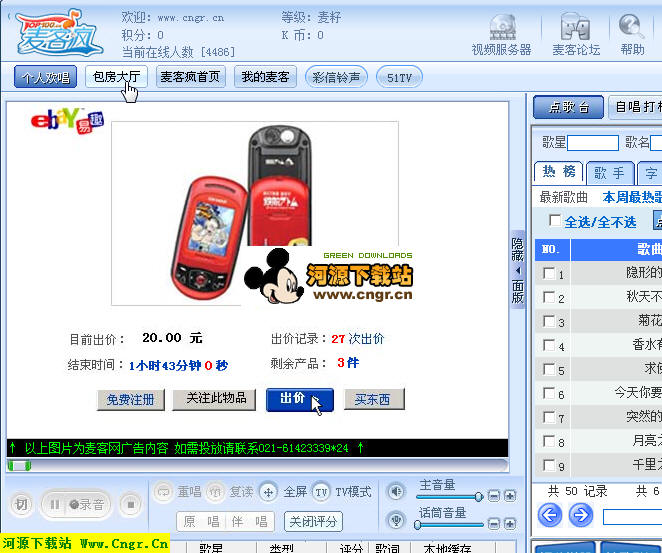
Task: Click the 切 skip song button
Action: tap(21, 504)
